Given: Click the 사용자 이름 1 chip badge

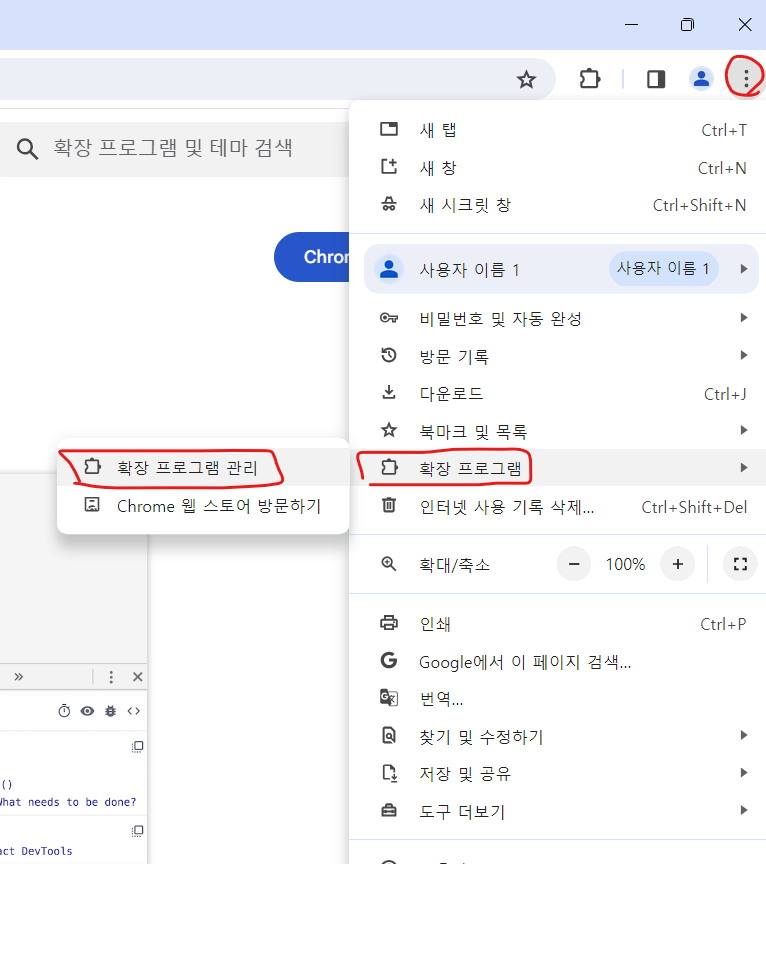Looking at the screenshot, I should (x=663, y=268).
